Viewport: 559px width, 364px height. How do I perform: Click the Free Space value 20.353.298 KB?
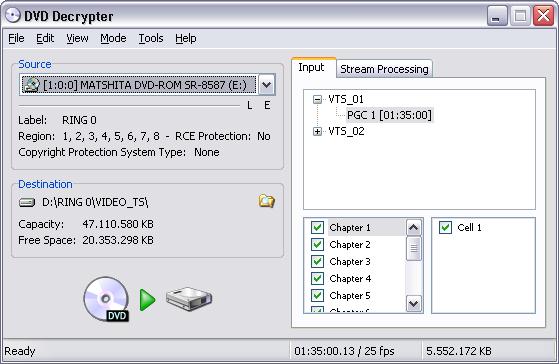[x=118, y=240]
